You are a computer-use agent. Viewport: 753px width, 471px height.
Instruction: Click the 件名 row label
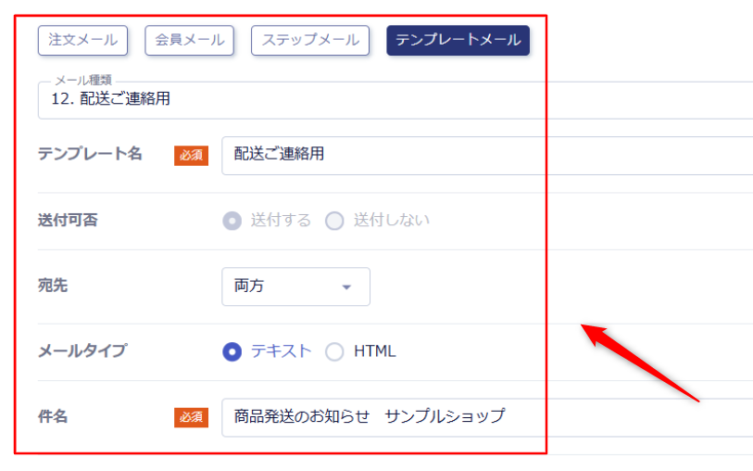[53, 416]
